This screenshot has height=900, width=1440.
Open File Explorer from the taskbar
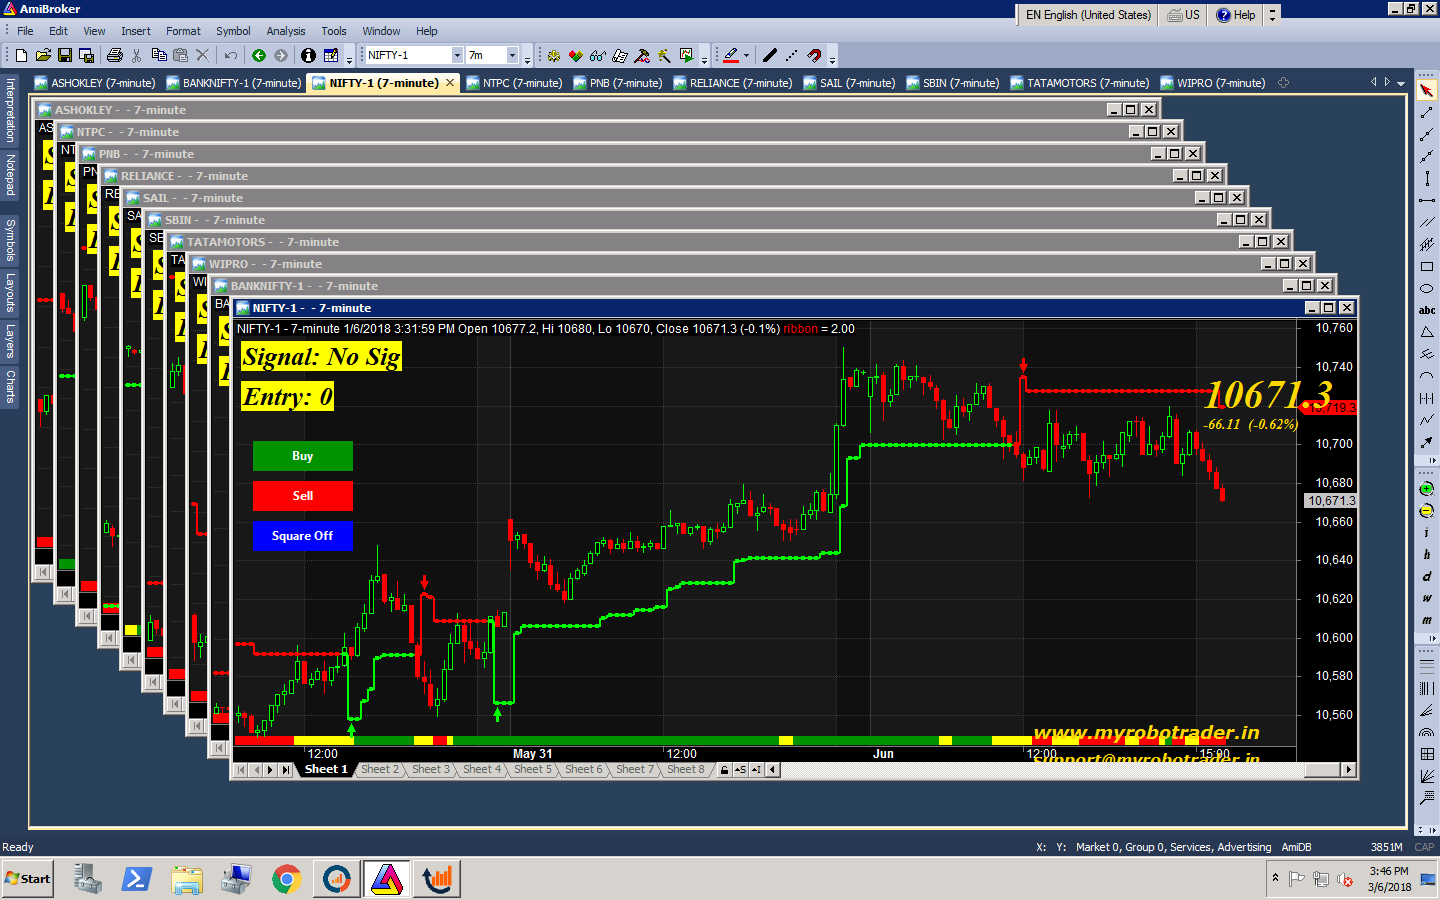click(187, 879)
